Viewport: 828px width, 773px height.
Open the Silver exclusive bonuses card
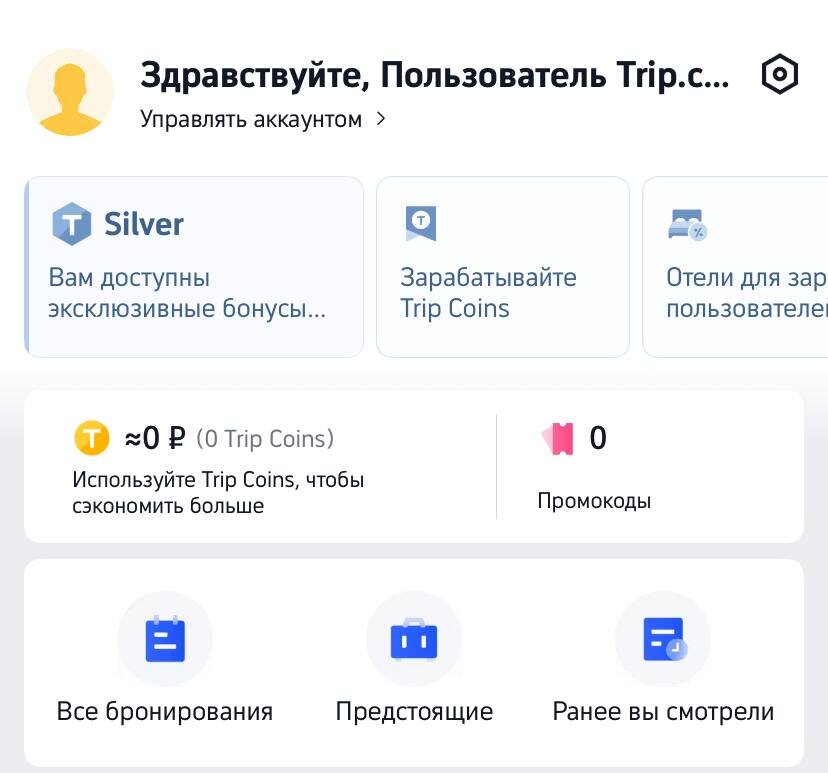(x=193, y=266)
